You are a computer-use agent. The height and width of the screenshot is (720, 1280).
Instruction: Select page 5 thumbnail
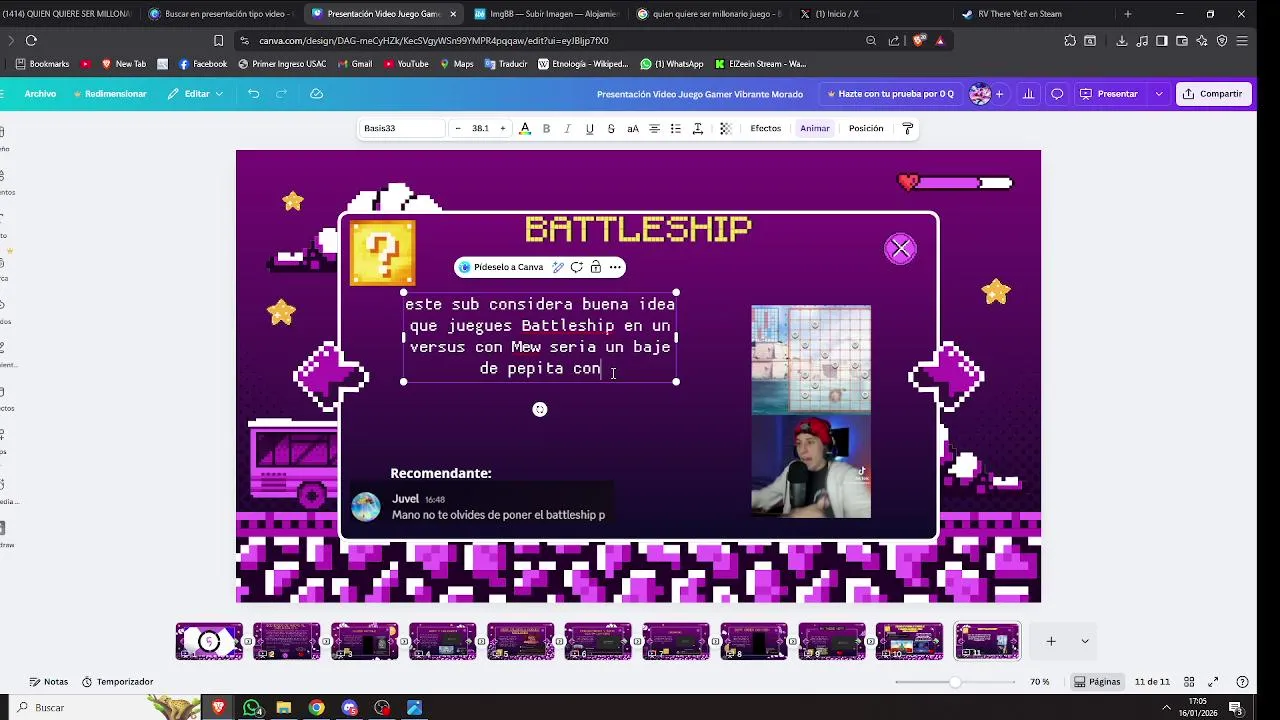[x=520, y=641]
